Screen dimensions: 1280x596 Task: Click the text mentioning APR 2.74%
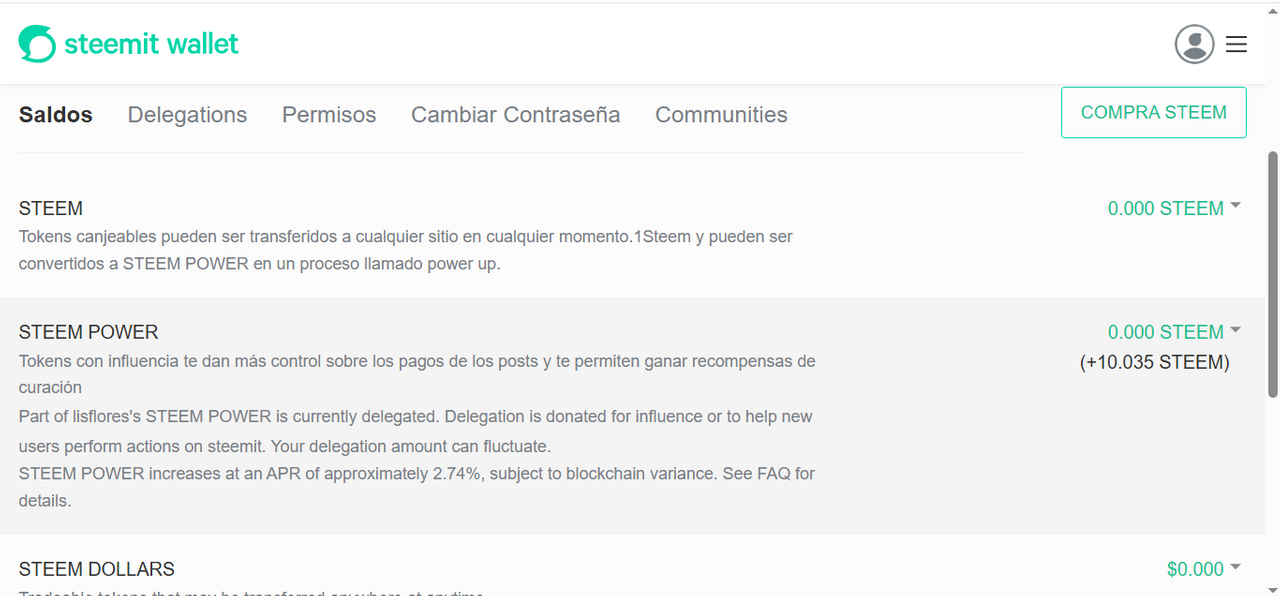(x=417, y=487)
